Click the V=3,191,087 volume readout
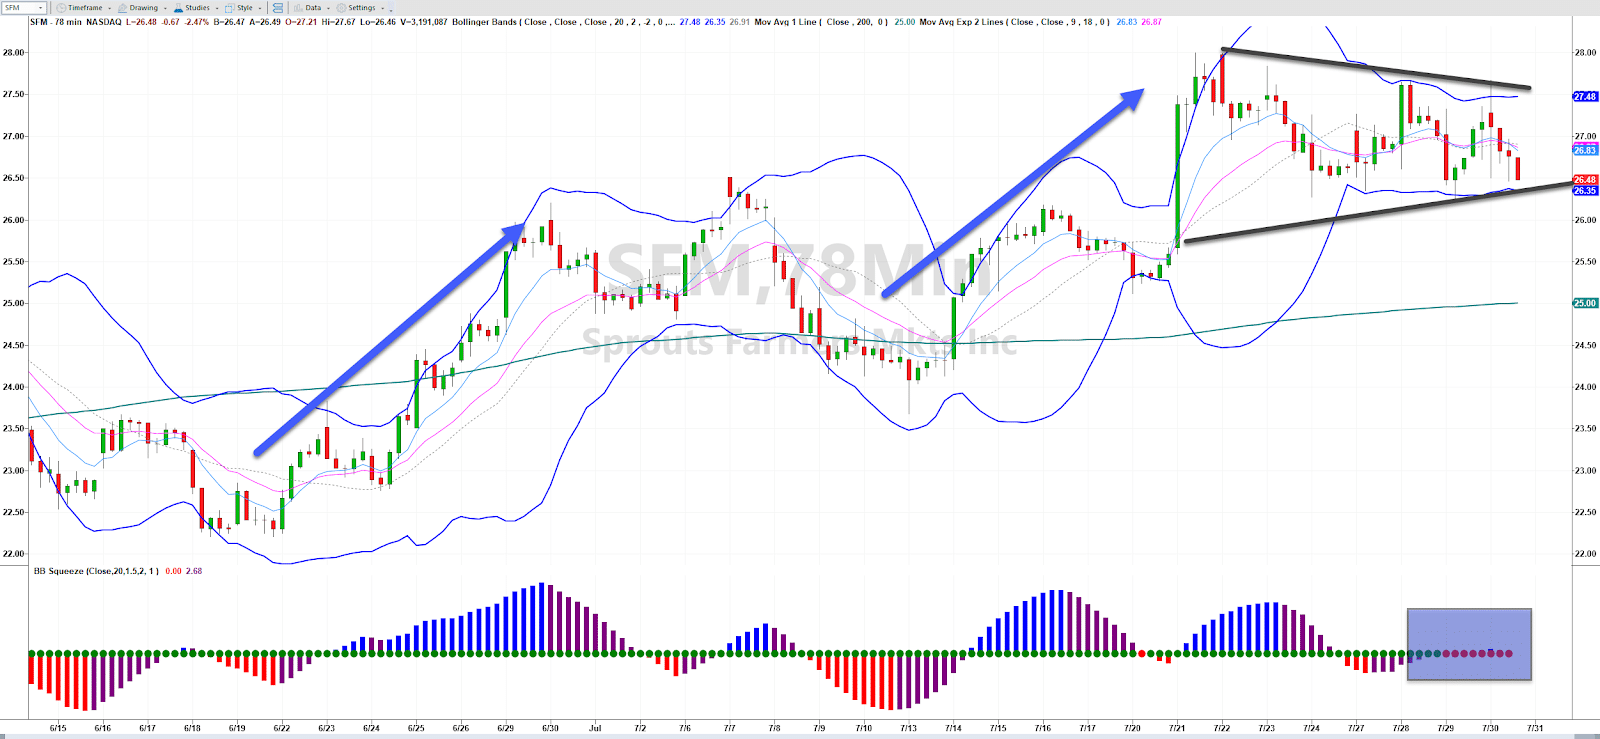1600x739 pixels. [x=423, y=22]
